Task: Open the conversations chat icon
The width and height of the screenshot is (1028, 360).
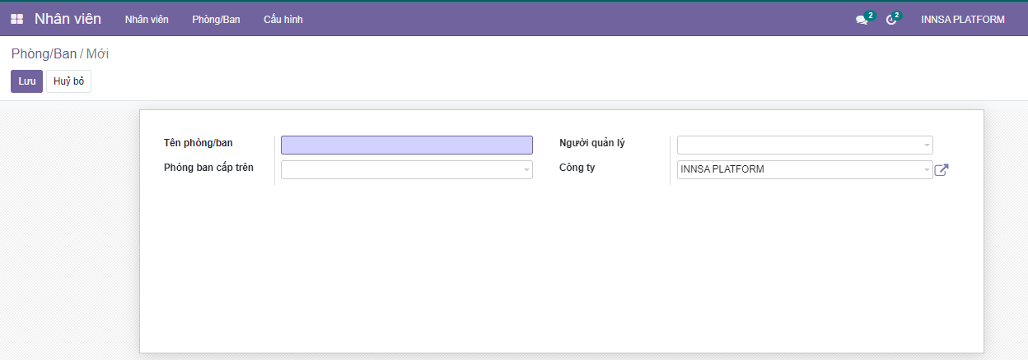Action: point(861,20)
